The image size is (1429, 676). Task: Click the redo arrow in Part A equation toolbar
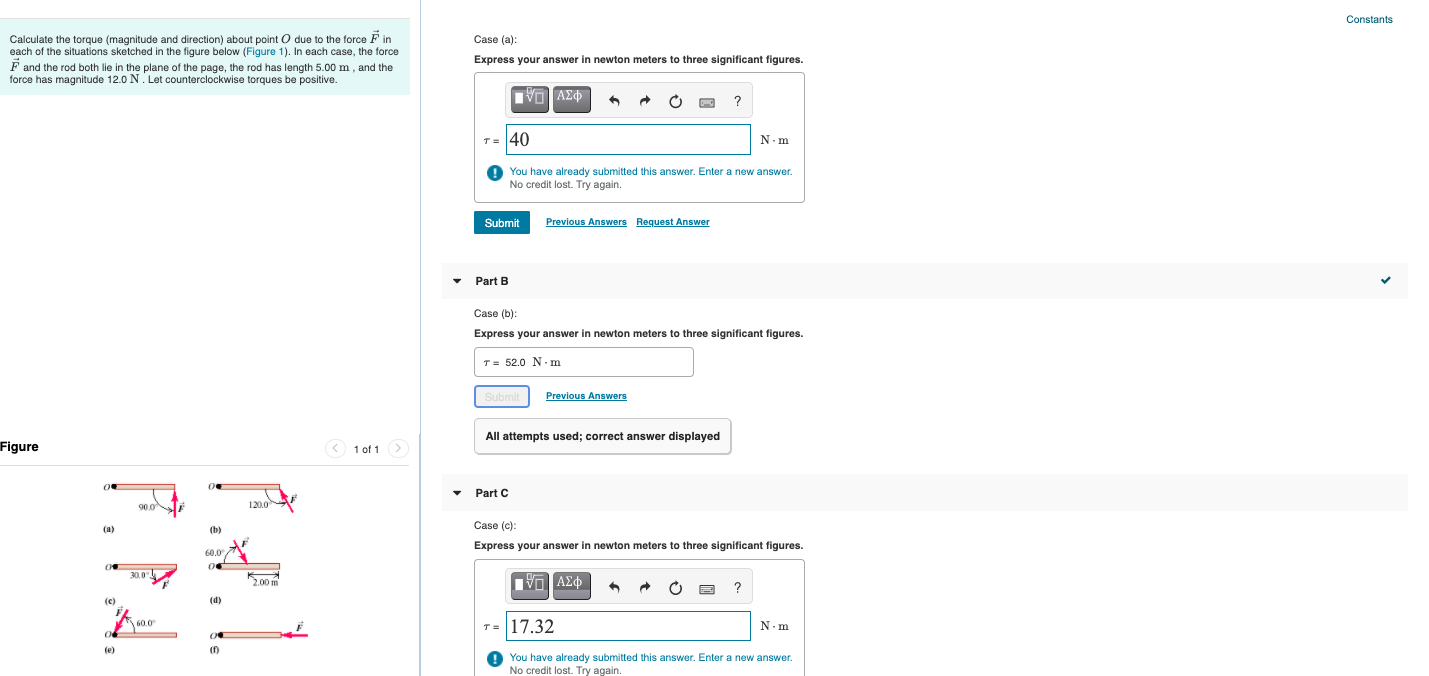[645, 100]
